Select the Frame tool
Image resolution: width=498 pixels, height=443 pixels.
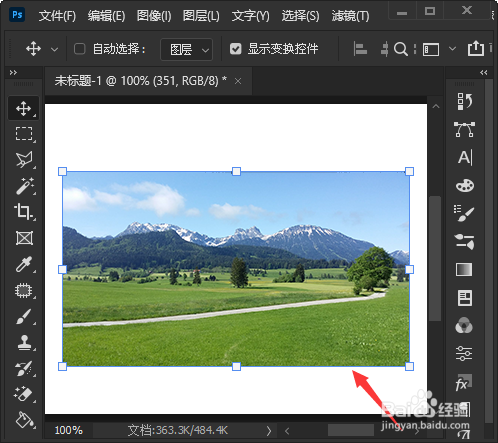click(24, 238)
